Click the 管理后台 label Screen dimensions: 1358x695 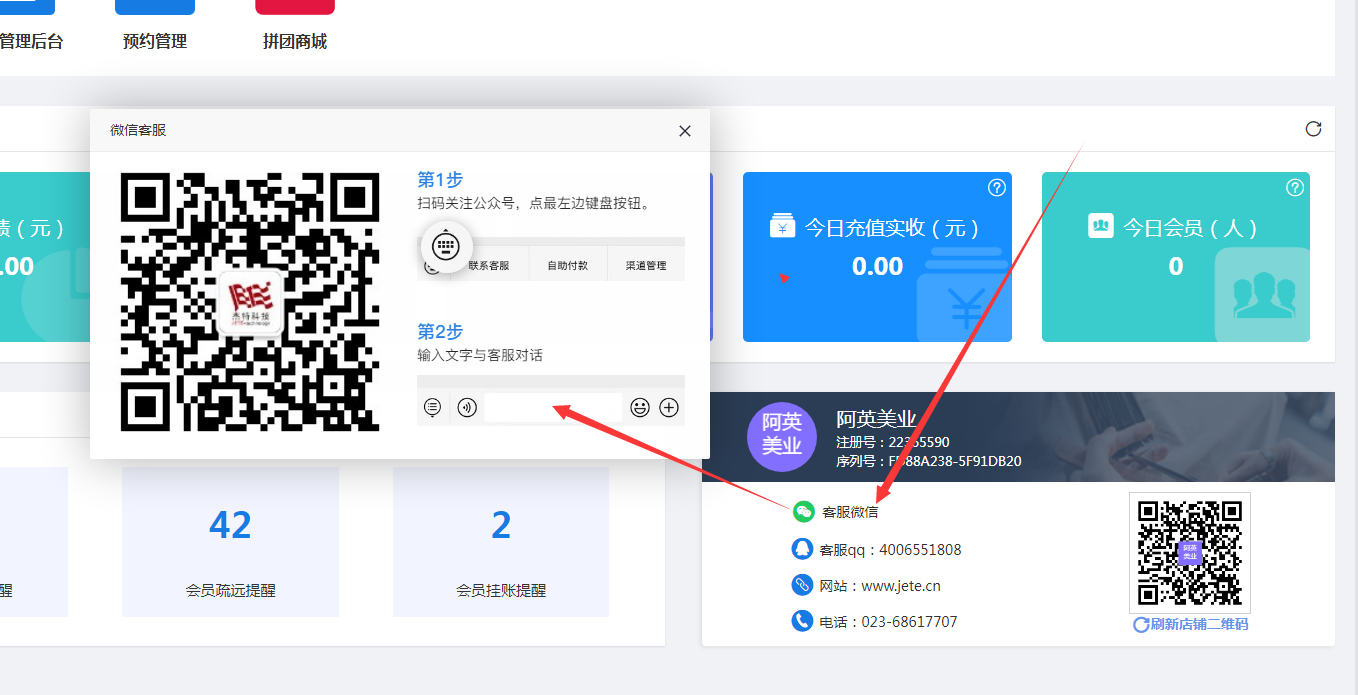point(31,41)
